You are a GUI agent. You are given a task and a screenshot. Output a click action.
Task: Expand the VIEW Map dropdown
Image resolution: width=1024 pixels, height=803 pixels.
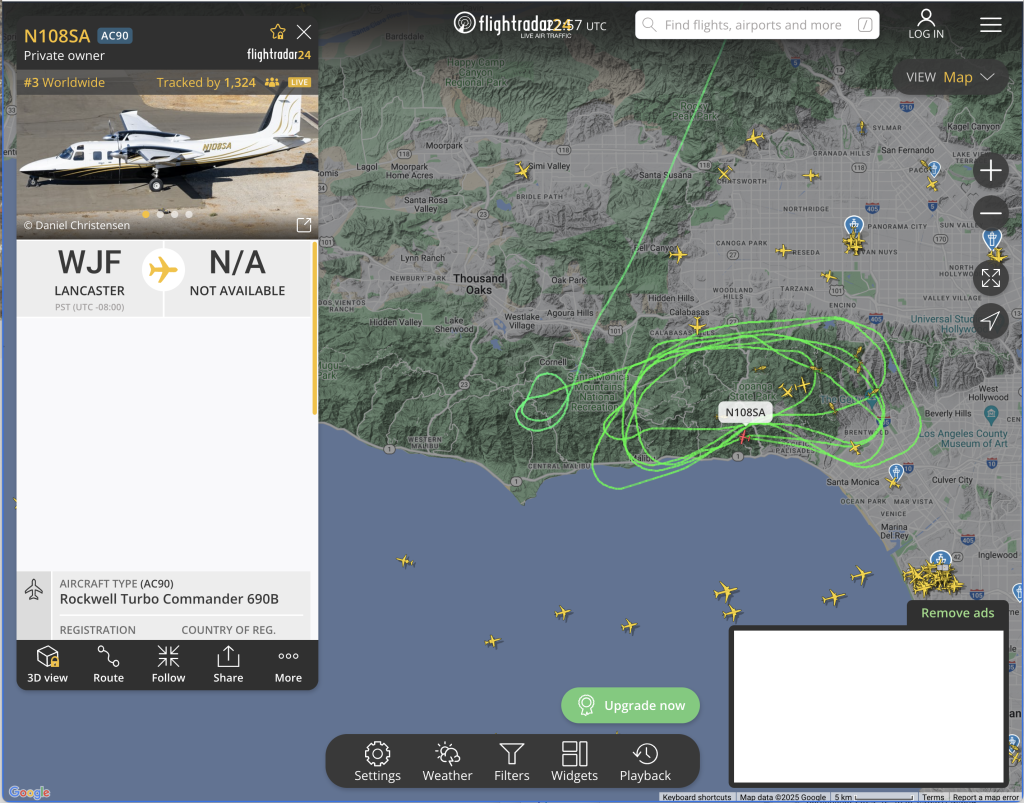point(950,77)
